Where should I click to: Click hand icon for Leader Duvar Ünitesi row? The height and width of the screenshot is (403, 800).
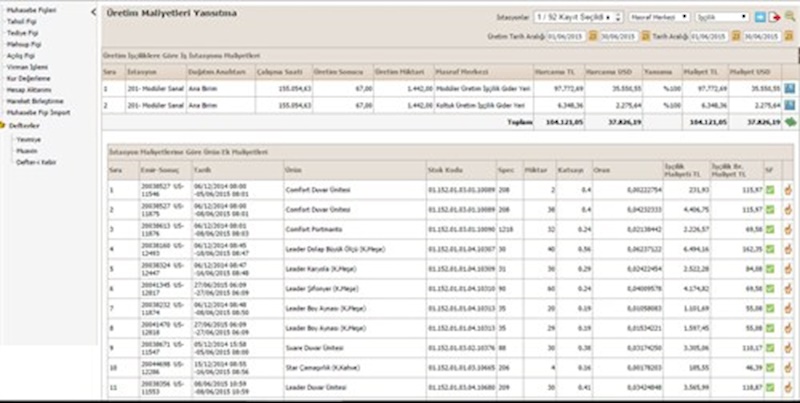pos(787,388)
